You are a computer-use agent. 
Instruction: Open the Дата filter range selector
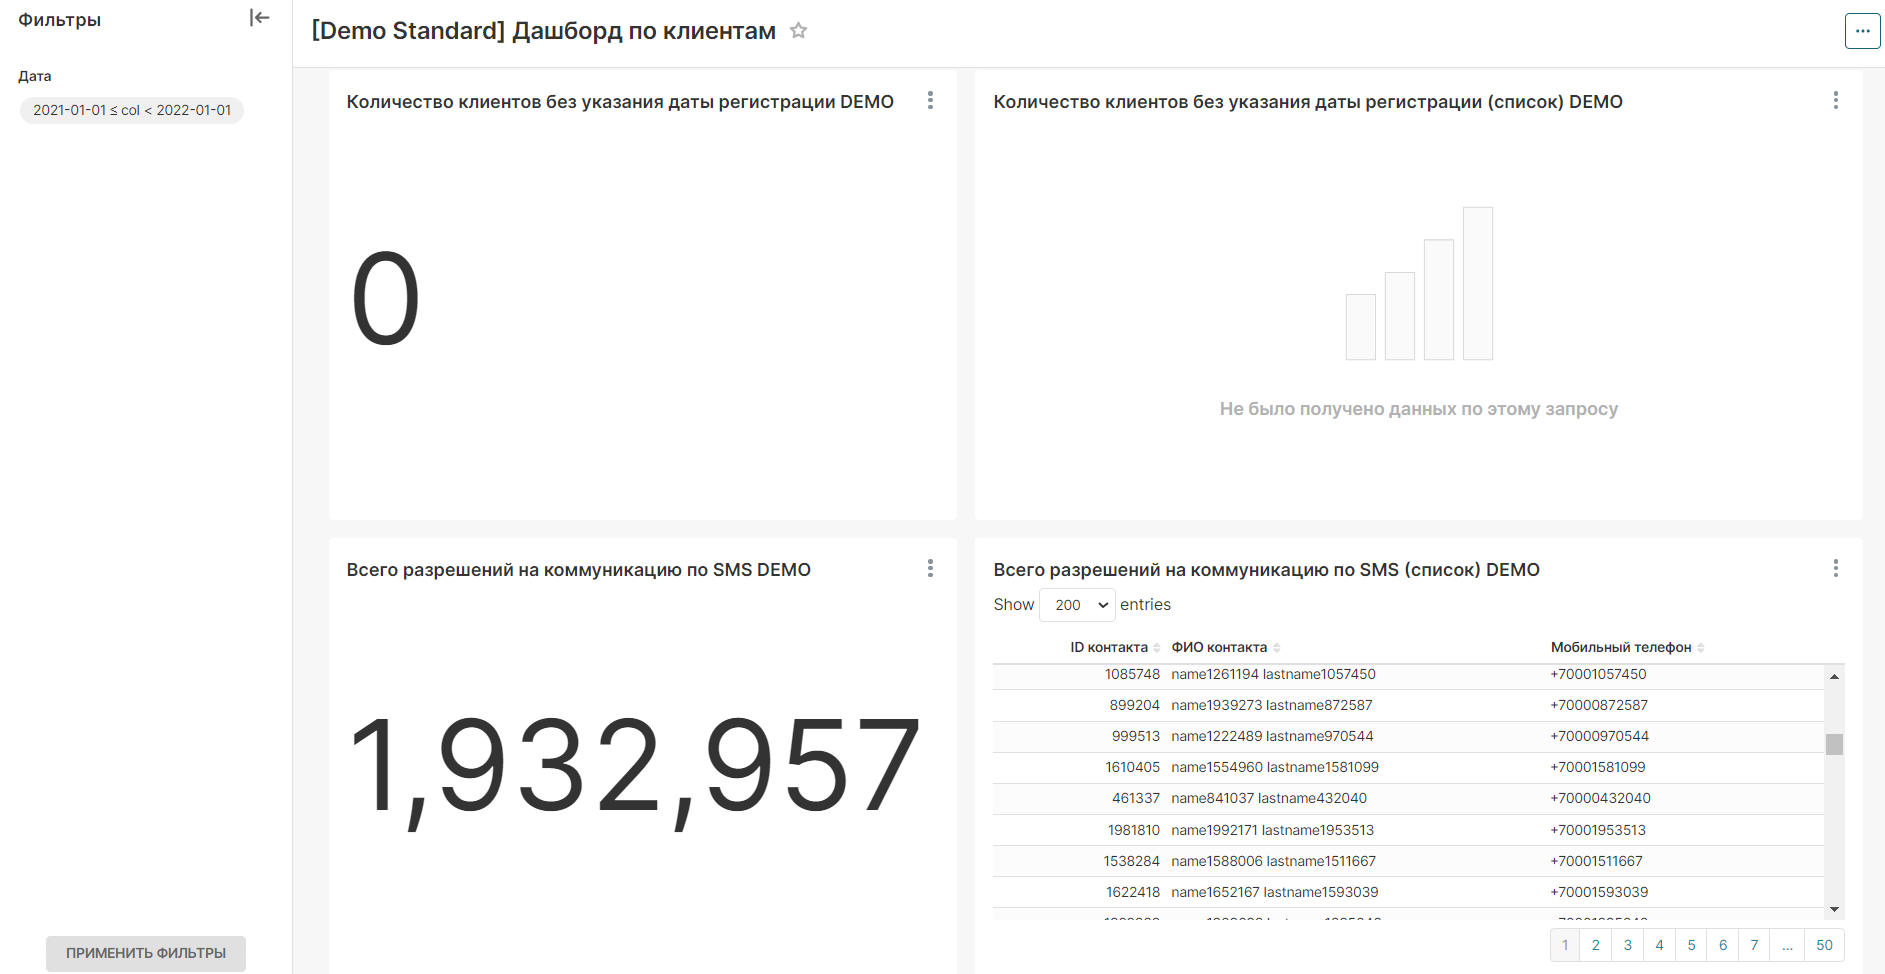[x=132, y=110]
